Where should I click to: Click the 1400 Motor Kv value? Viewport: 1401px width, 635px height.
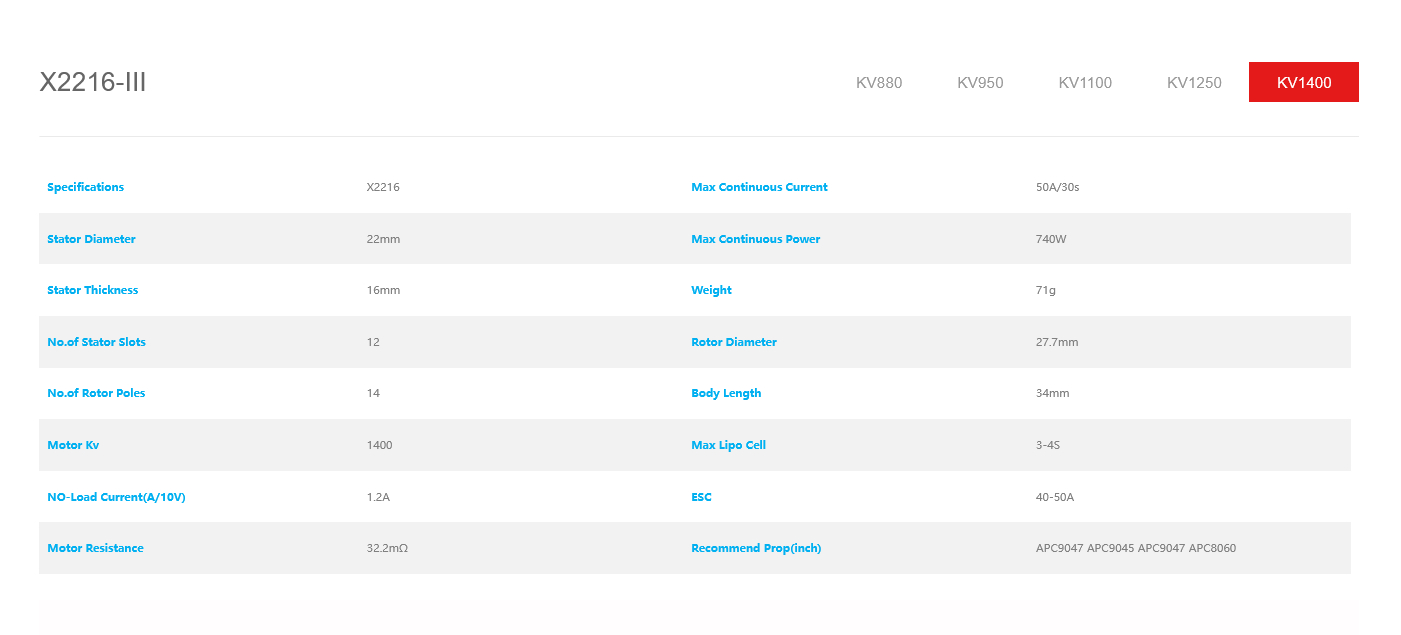coord(379,445)
